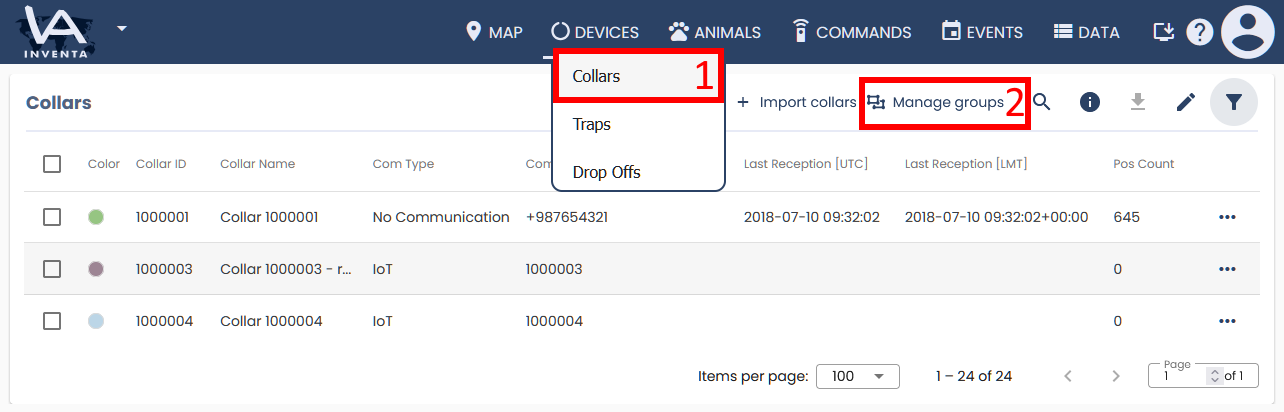The height and width of the screenshot is (412, 1284).
Task: Expand the Items per page dropdown
Action: click(858, 376)
